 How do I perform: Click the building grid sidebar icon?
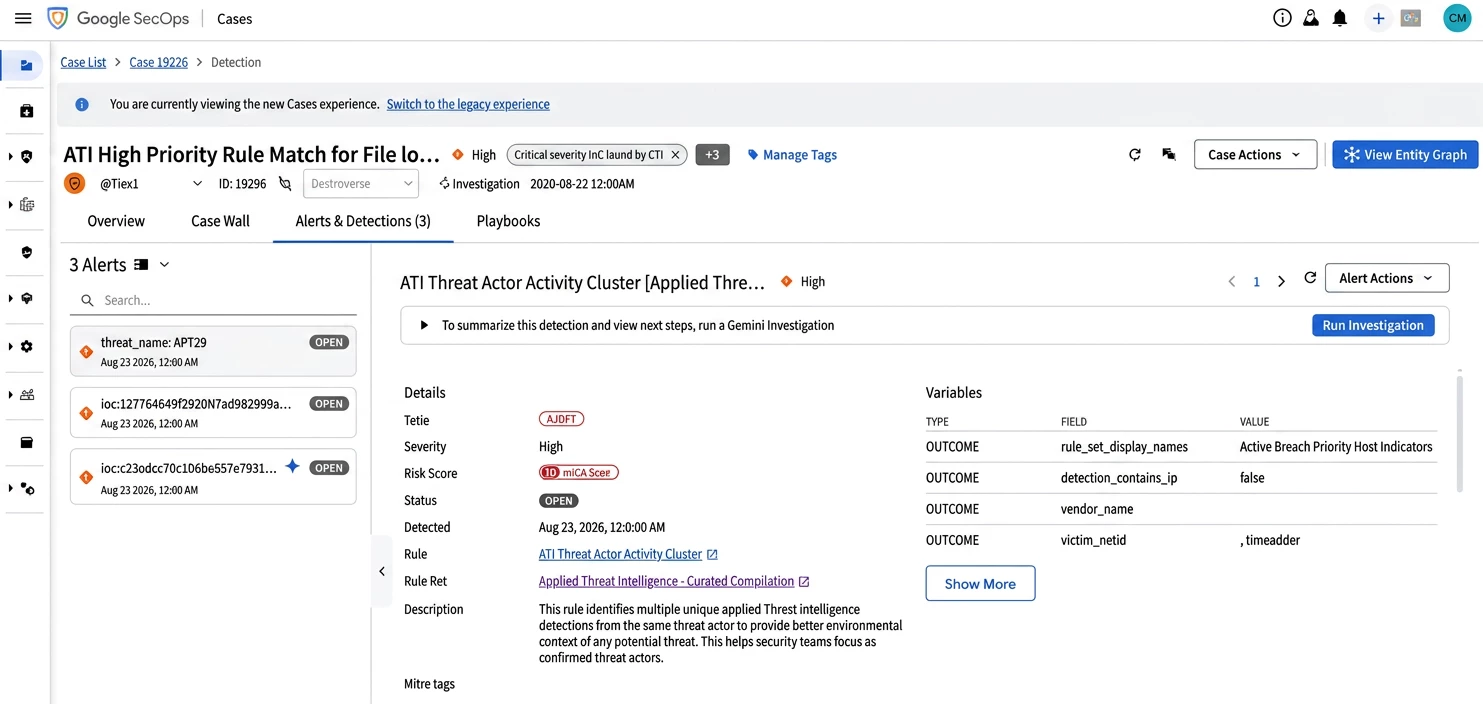[x=27, y=205]
